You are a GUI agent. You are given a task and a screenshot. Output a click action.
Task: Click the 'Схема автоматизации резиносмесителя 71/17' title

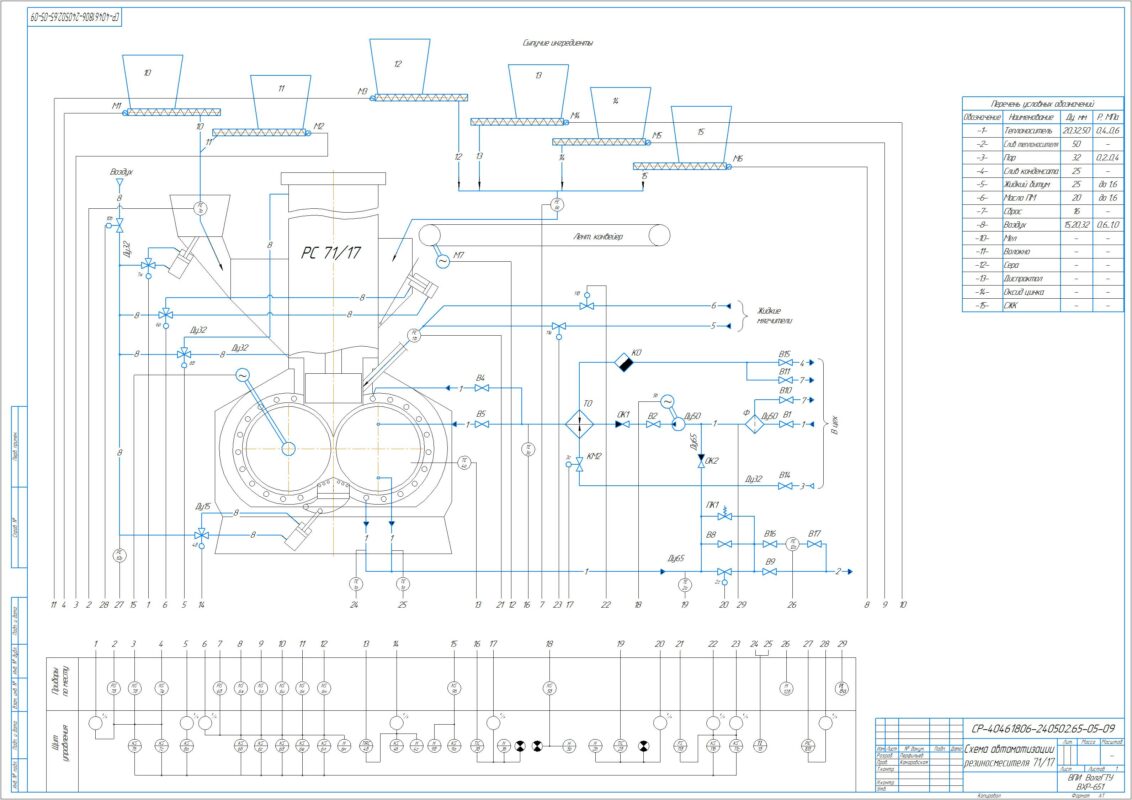pyautogui.click(x=1010, y=756)
